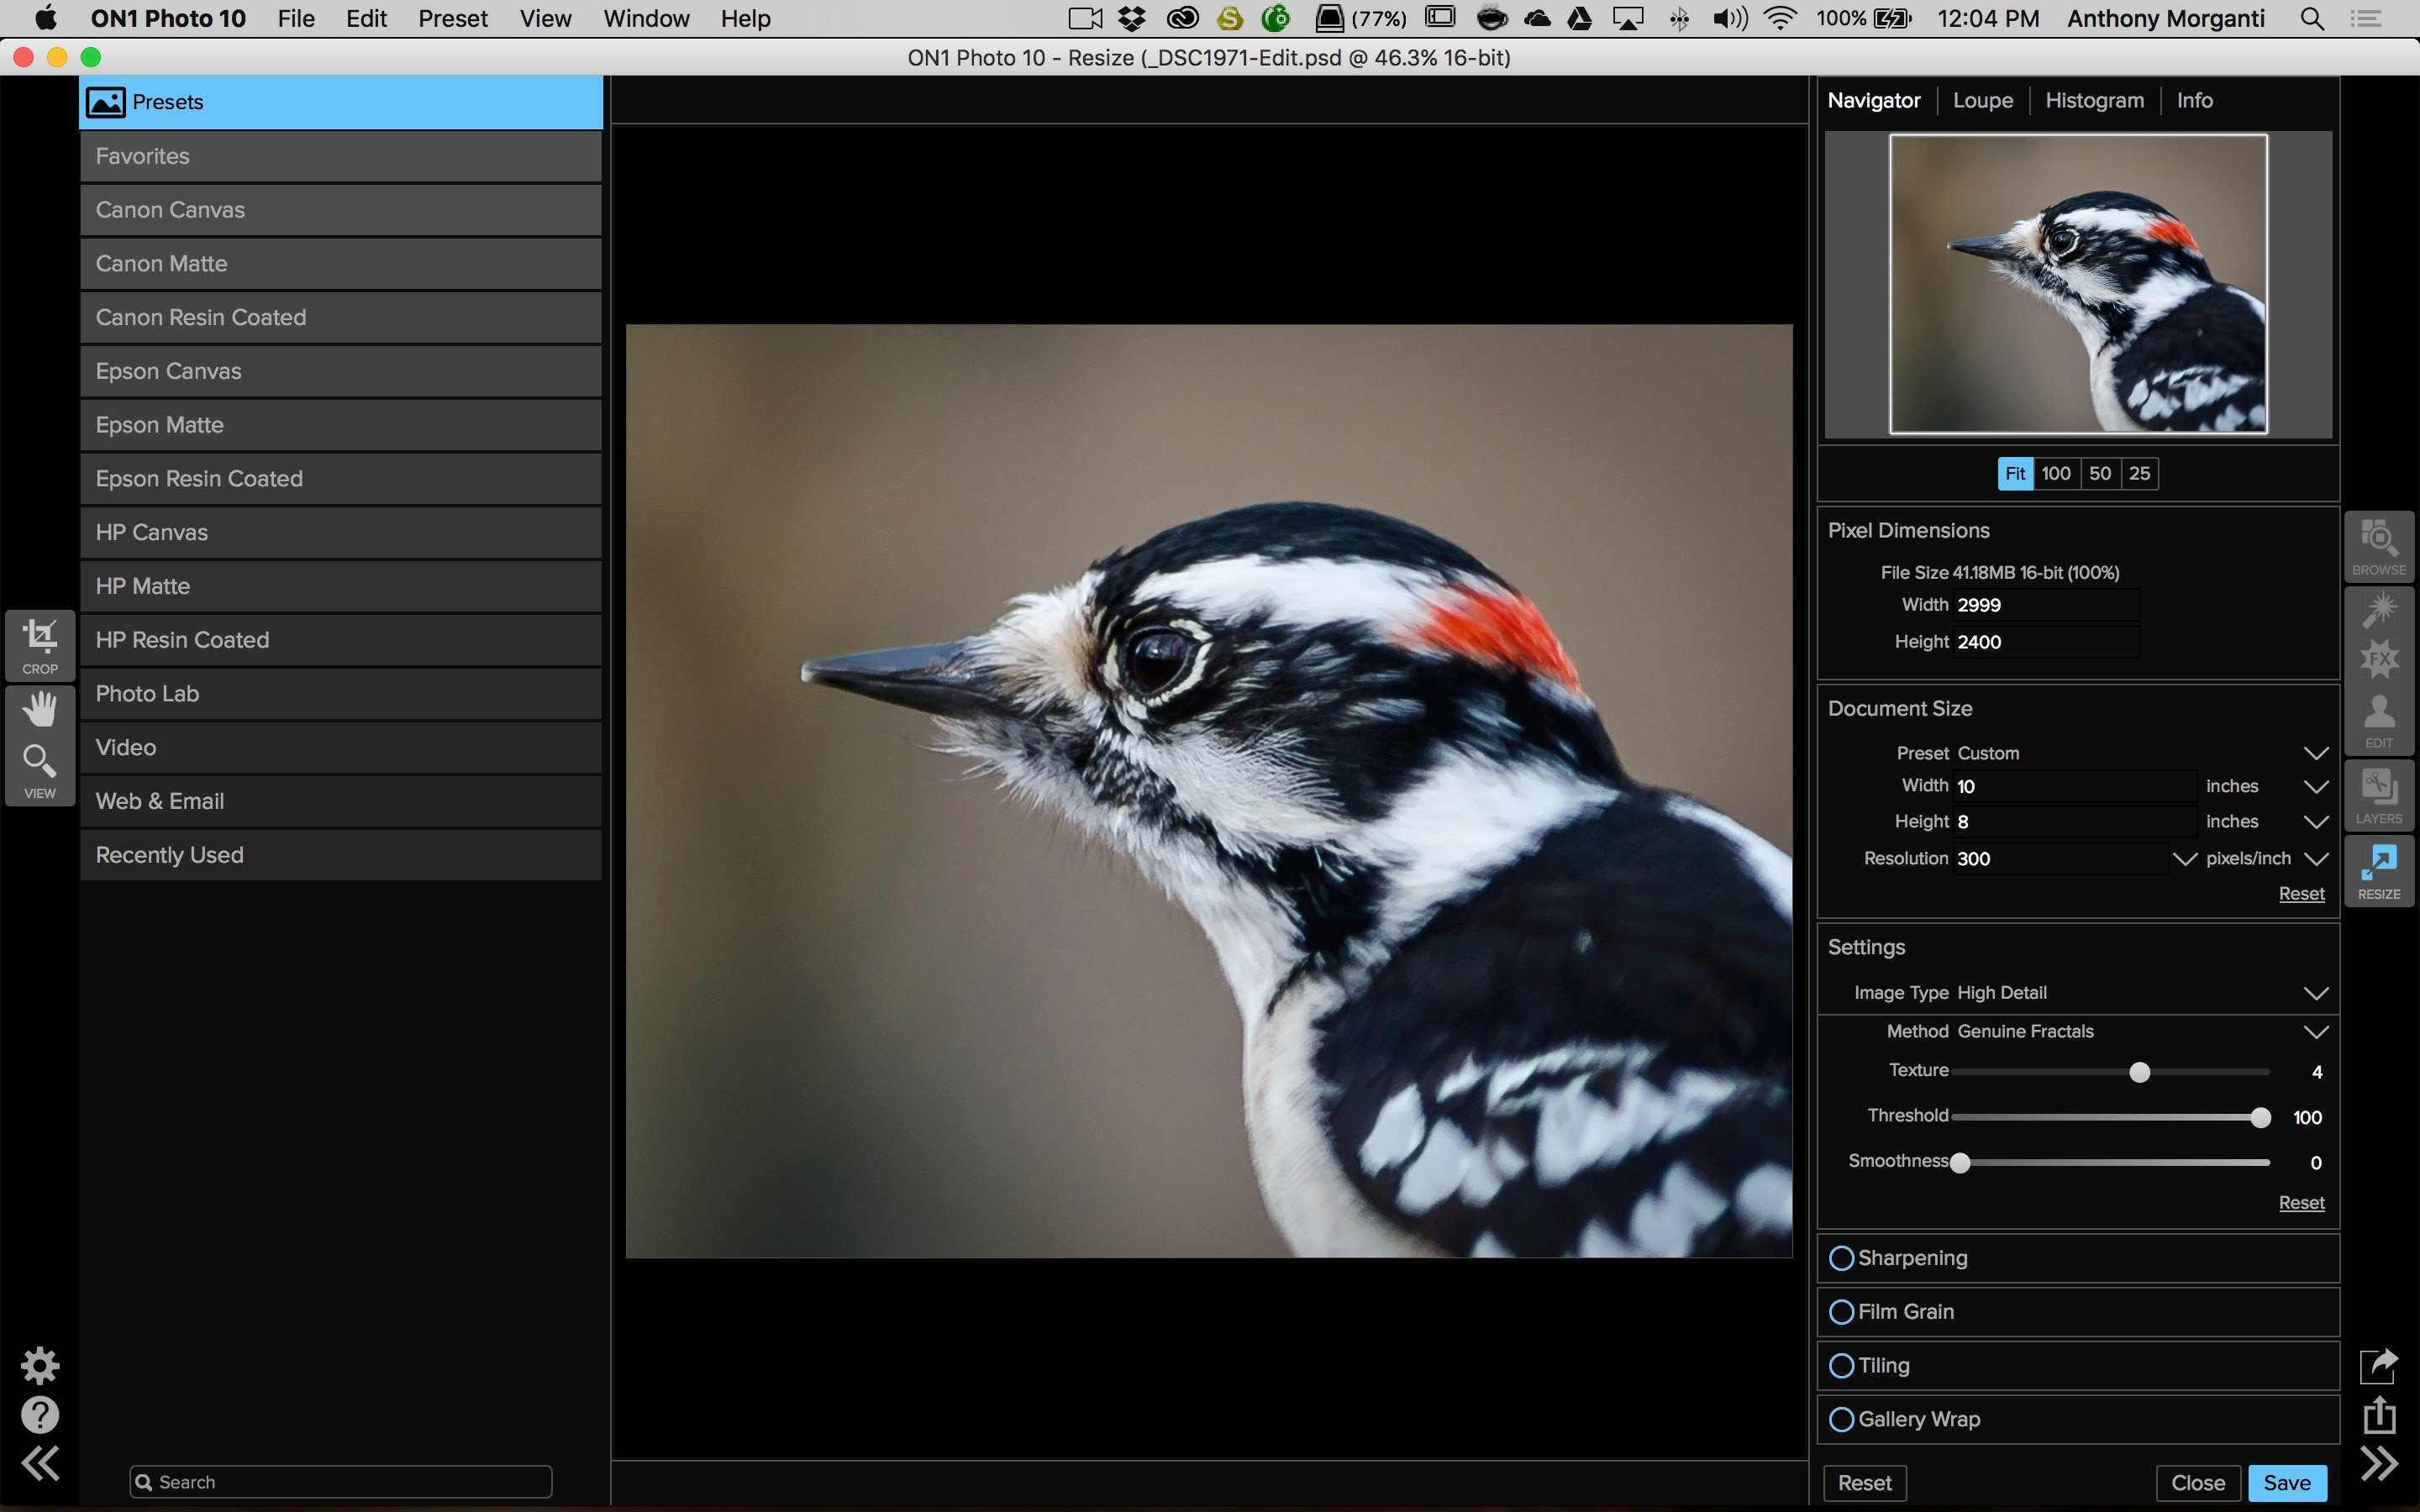Screen dimensions: 2420x1512
Task: Click the blue Save button
Action: coord(2287,1483)
